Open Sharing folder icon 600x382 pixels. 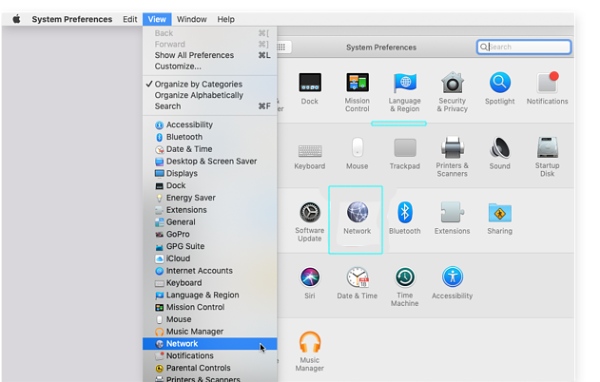pyautogui.click(x=500, y=212)
